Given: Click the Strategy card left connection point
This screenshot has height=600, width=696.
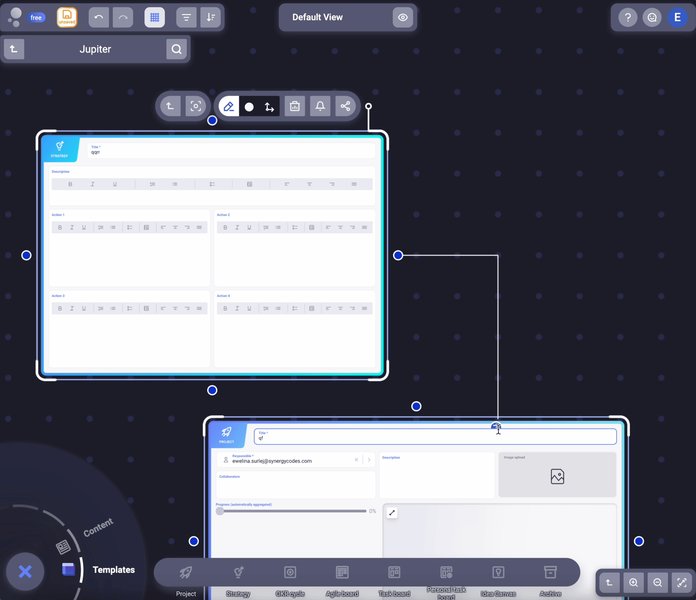Looking at the screenshot, I should pos(26,255).
